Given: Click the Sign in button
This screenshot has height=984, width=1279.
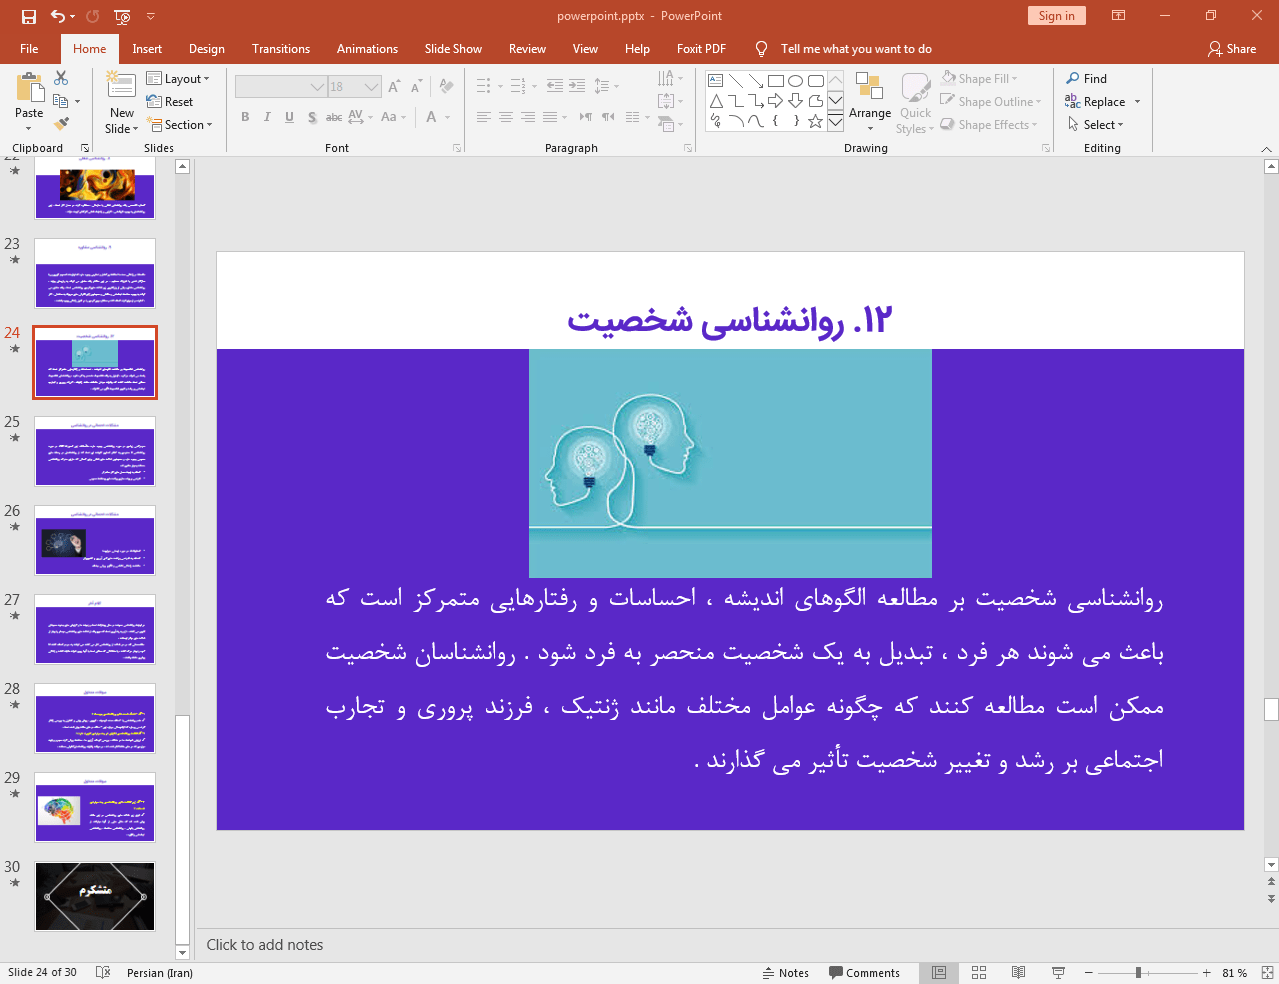Looking at the screenshot, I should [x=1056, y=16].
